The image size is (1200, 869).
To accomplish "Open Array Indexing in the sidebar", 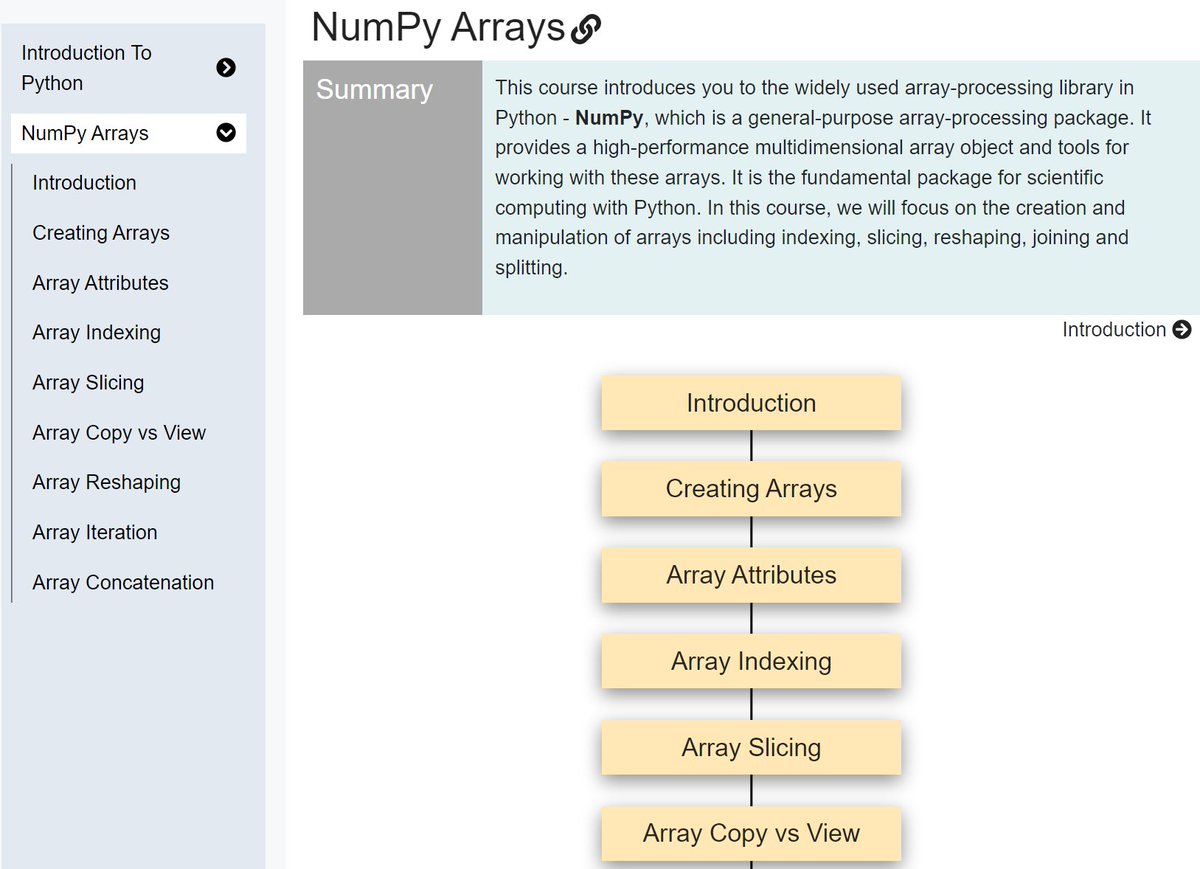I will pos(96,333).
